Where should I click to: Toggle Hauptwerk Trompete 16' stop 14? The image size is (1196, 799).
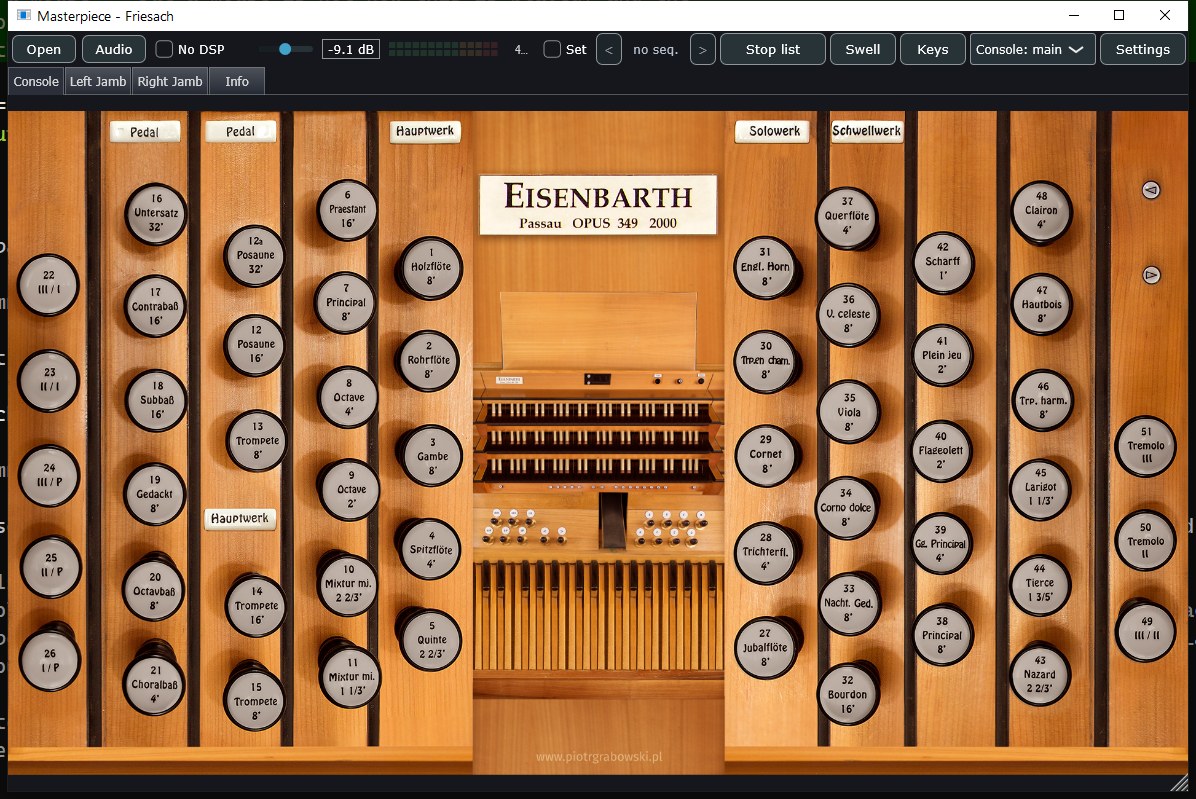click(x=256, y=605)
